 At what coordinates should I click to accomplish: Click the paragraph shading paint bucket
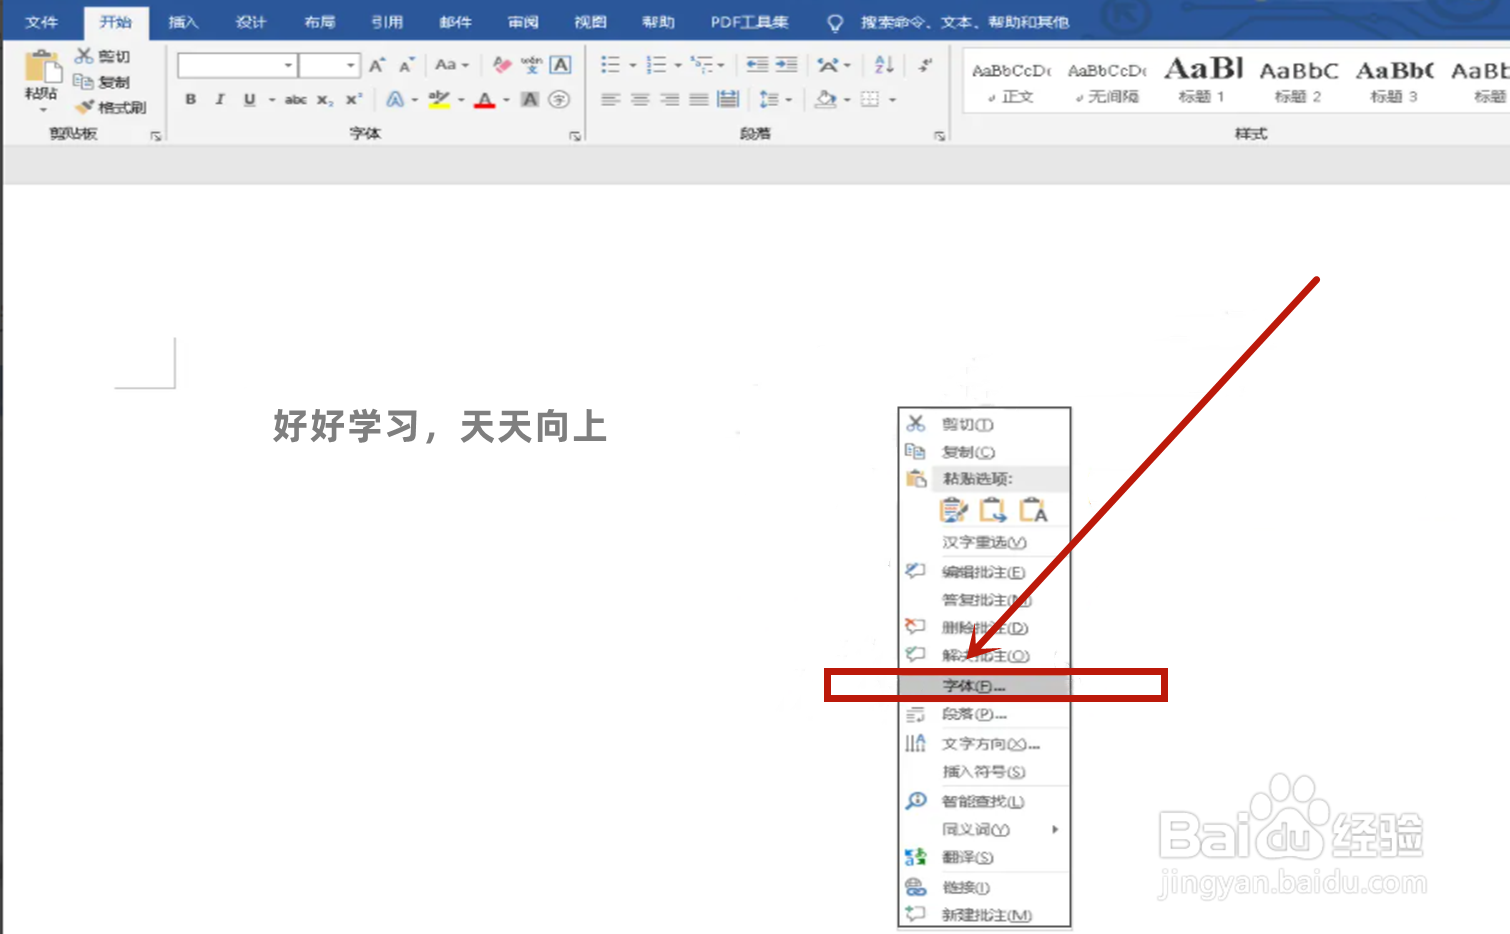826,99
